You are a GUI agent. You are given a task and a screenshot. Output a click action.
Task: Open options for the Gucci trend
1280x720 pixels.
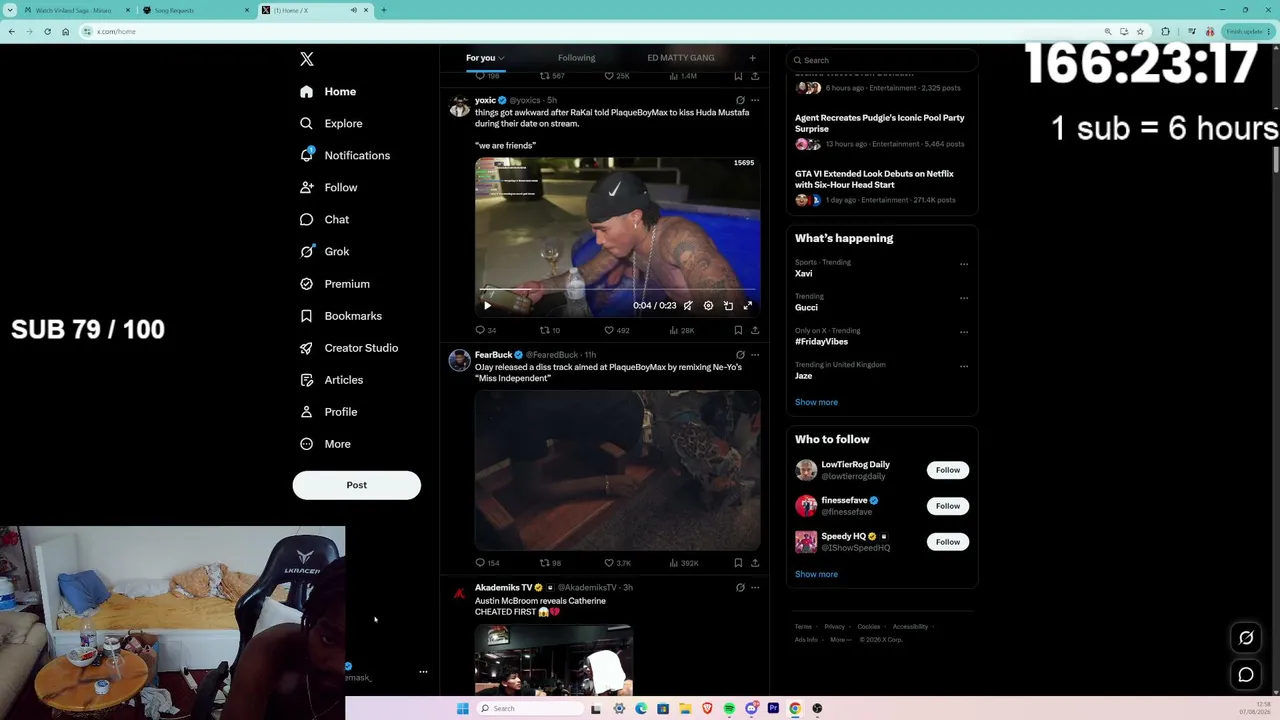(x=964, y=298)
